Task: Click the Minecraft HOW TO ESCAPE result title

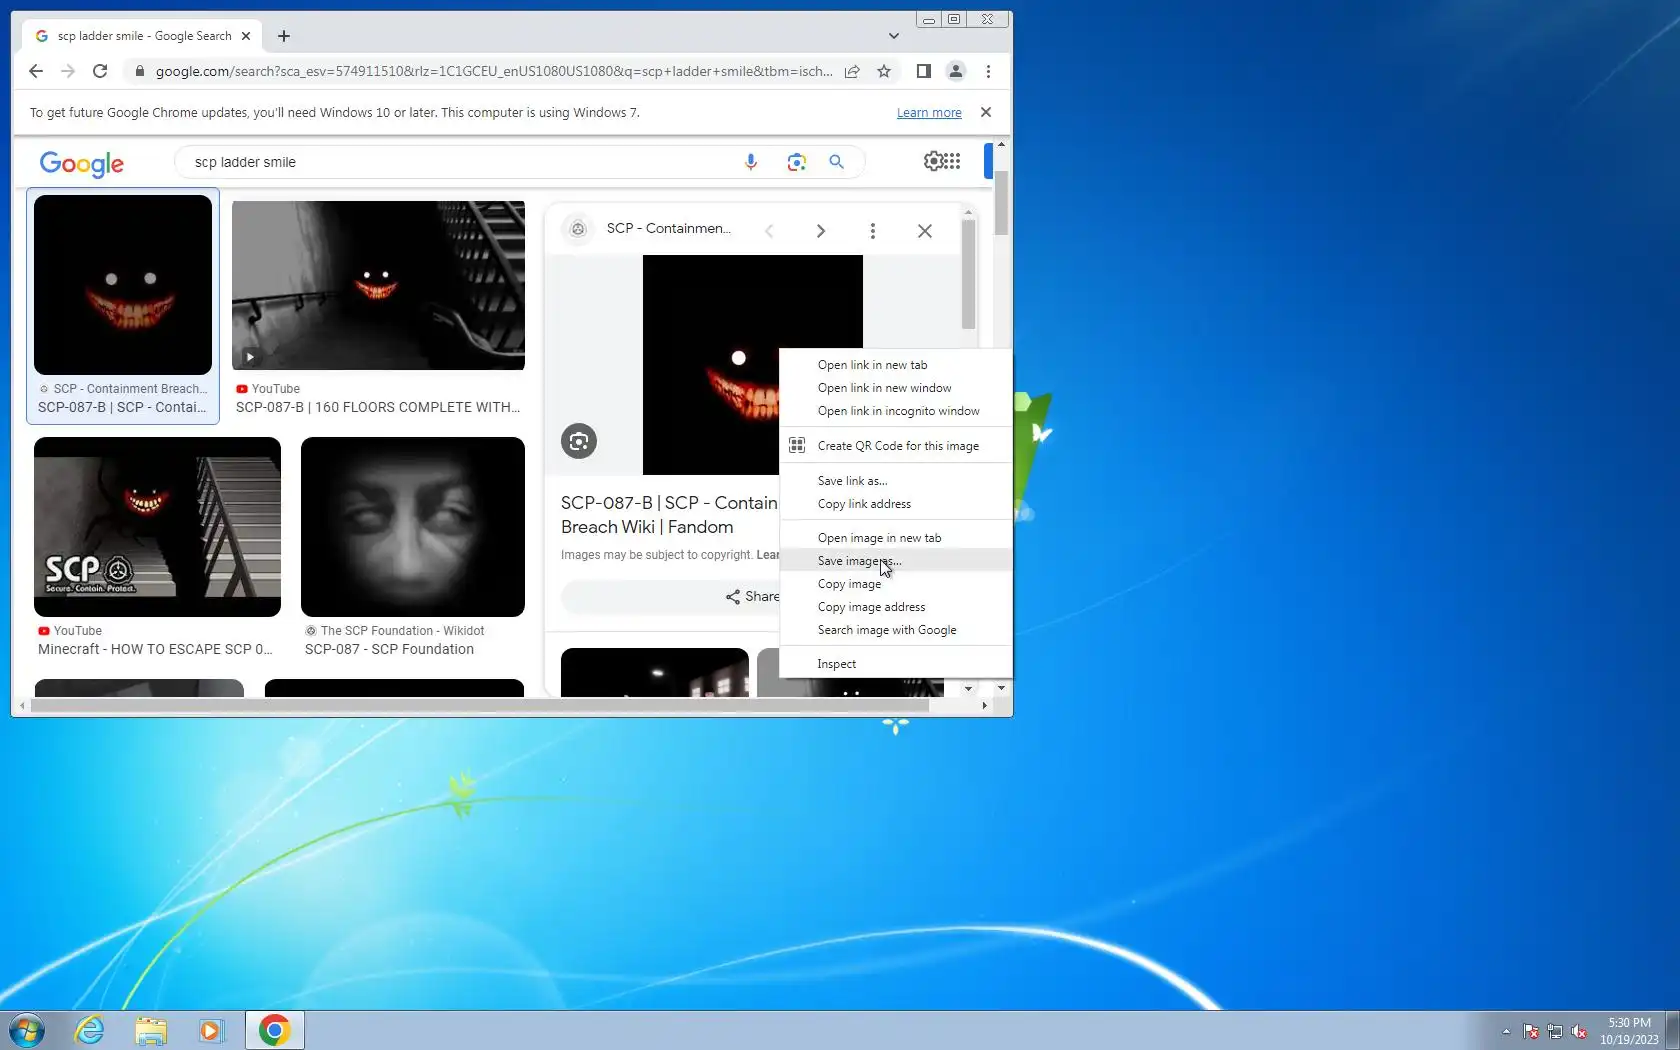Action: [x=155, y=649]
